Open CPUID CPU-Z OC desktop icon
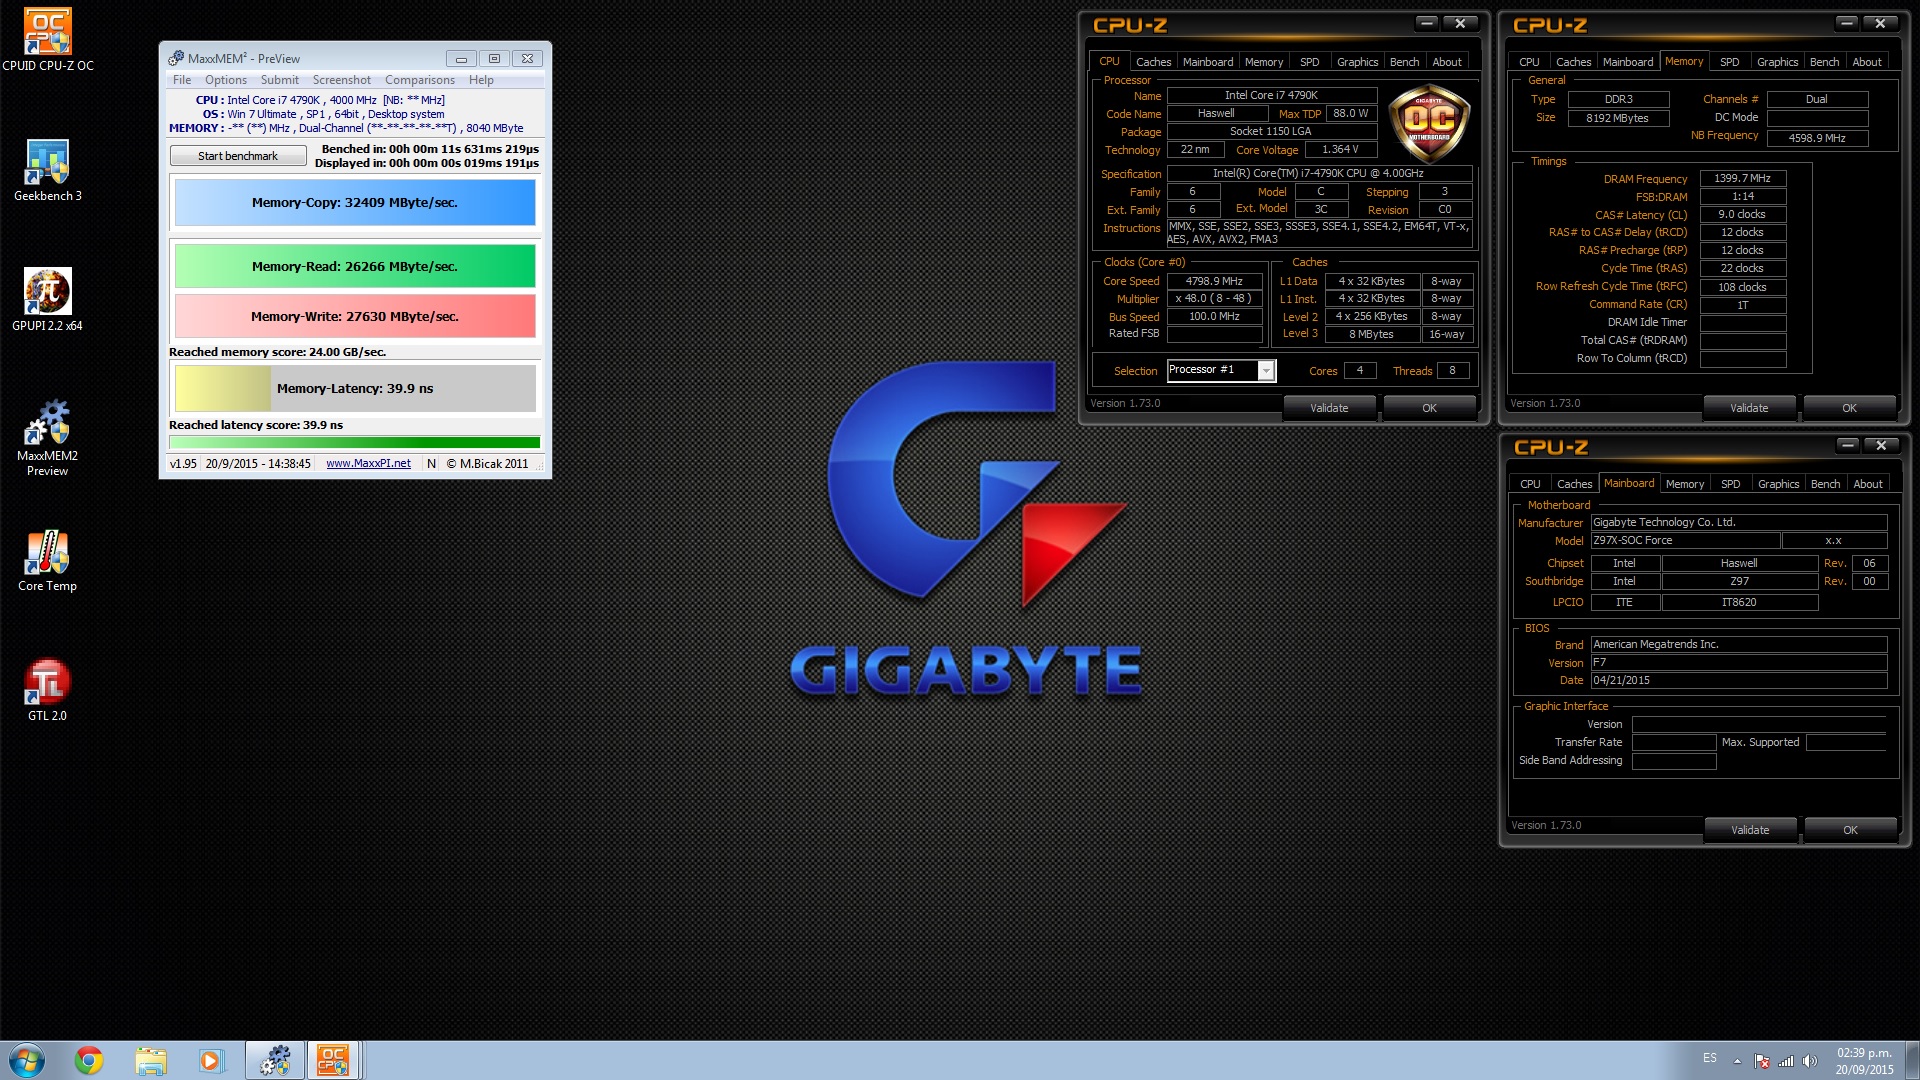The height and width of the screenshot is (1080, 1920). pos(47,41)
